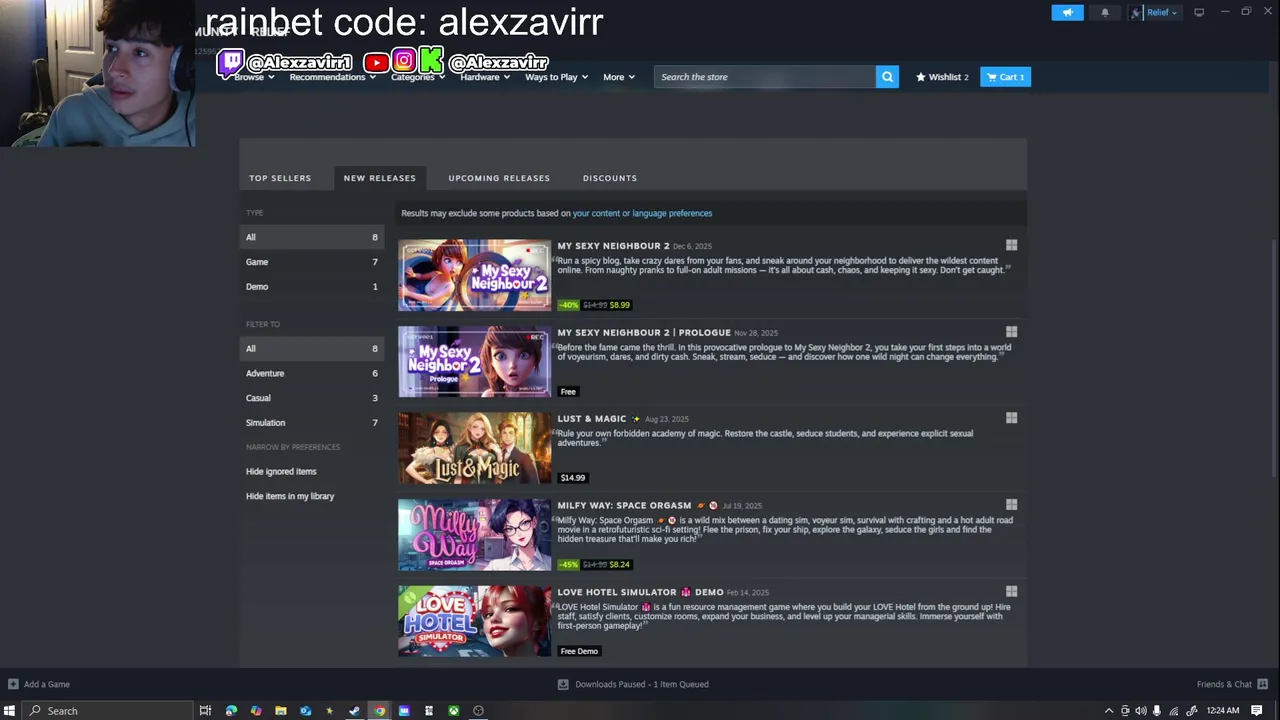
Task: Select the New Releases tab
Action: coord(379,178)
